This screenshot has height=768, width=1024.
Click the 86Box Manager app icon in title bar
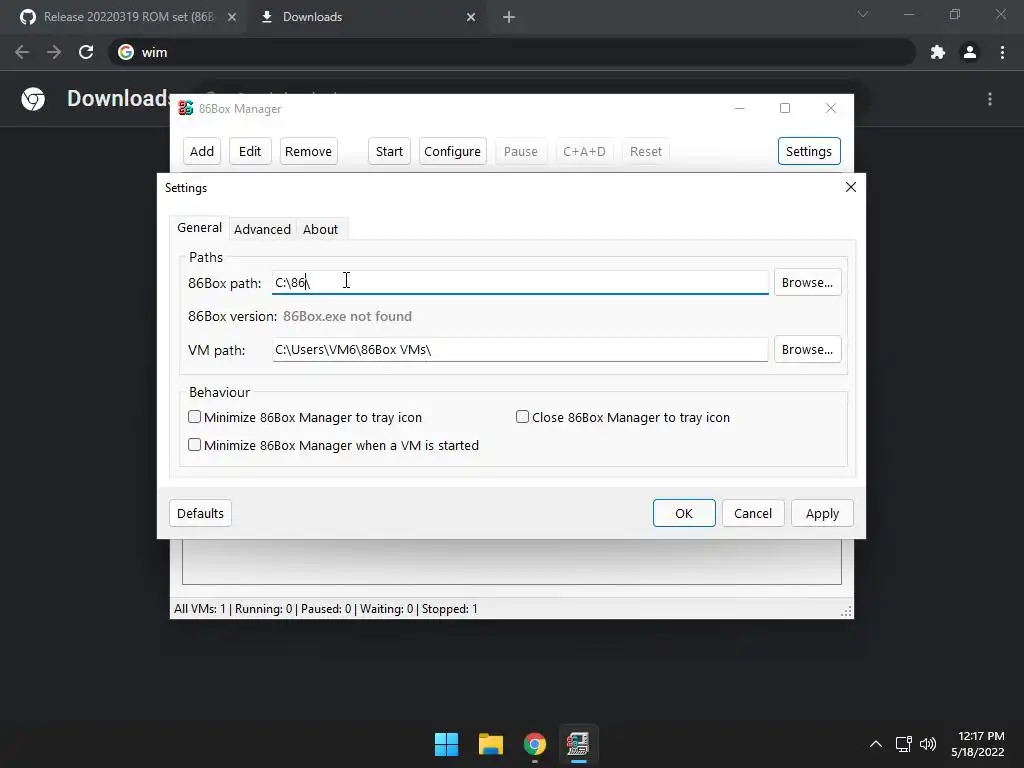pos(185,108)
